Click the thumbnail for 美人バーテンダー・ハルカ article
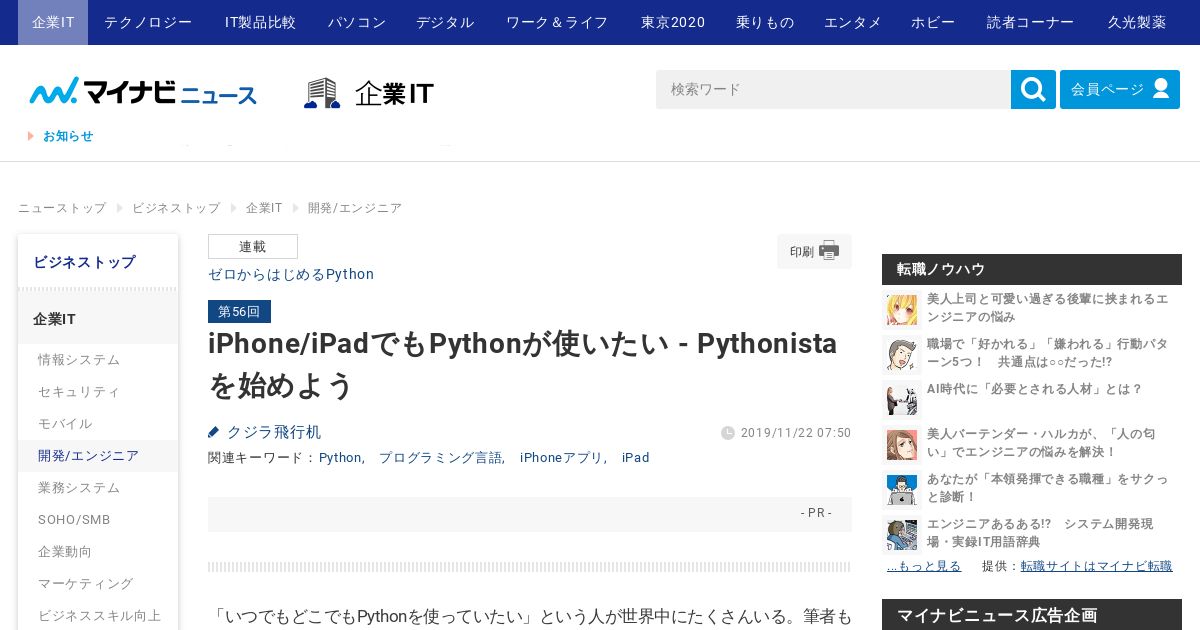This screenshot has width=1200, height=630. [902, 443]
